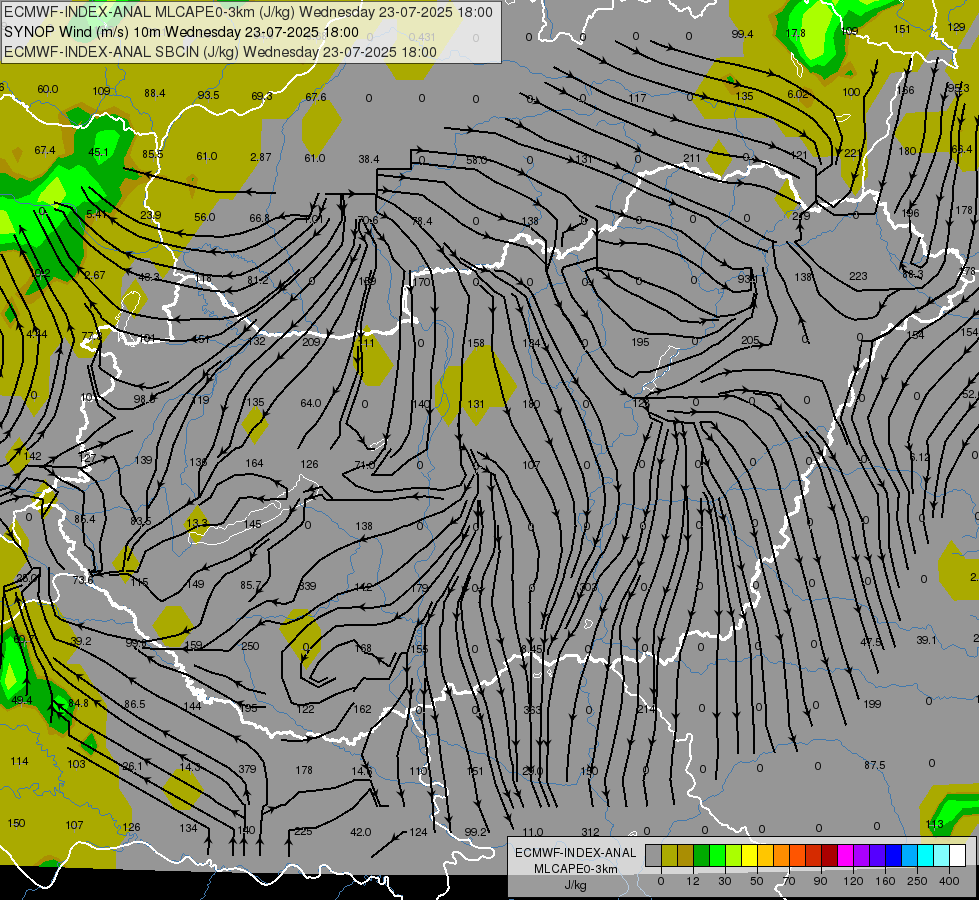Click the legend title ECMWF-INDEX-ANAL

(x=575, y=853)
